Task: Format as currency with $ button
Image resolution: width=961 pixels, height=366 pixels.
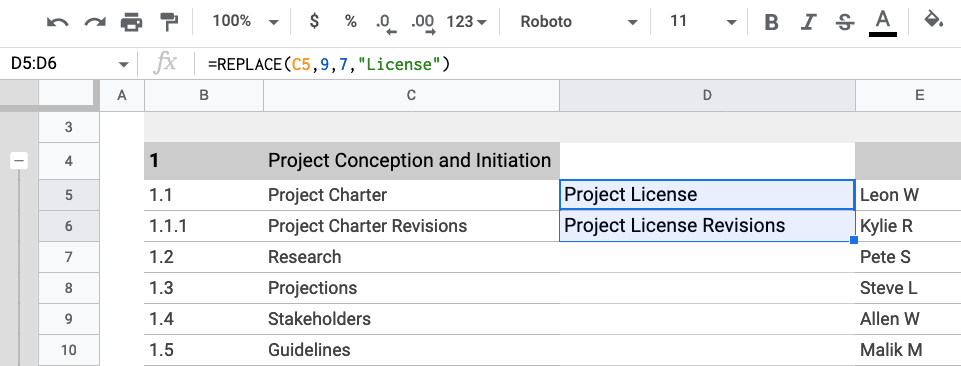Action: click(x=314, y=21)
